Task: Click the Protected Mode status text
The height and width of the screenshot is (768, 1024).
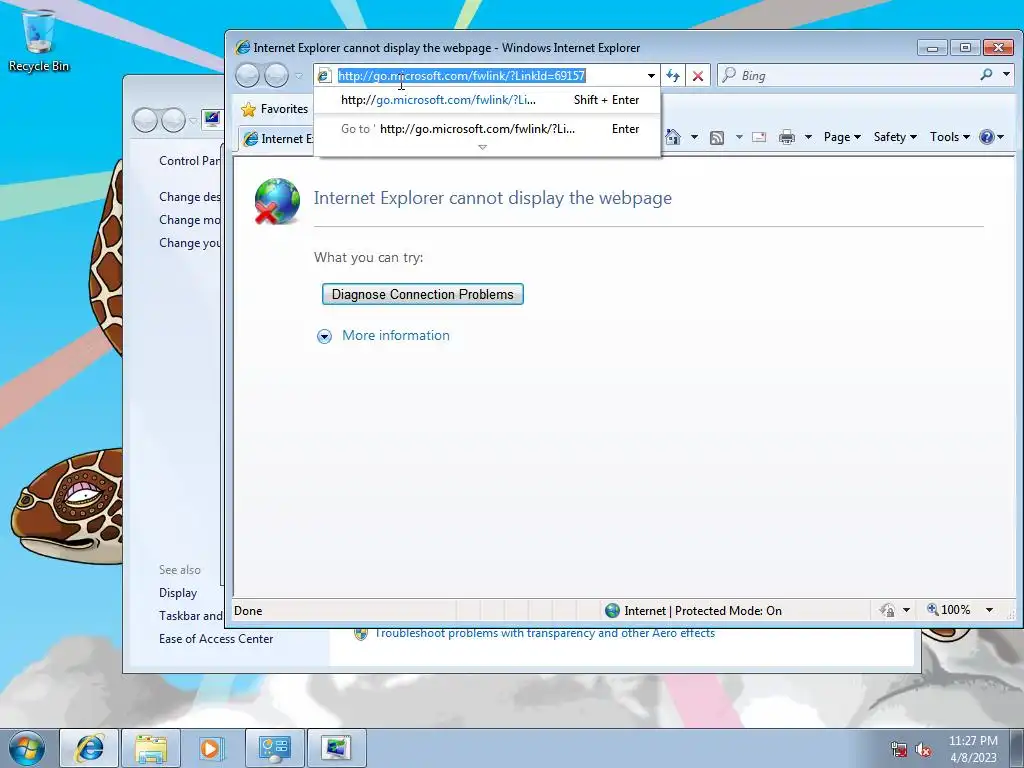Action: tap(703, 611)
